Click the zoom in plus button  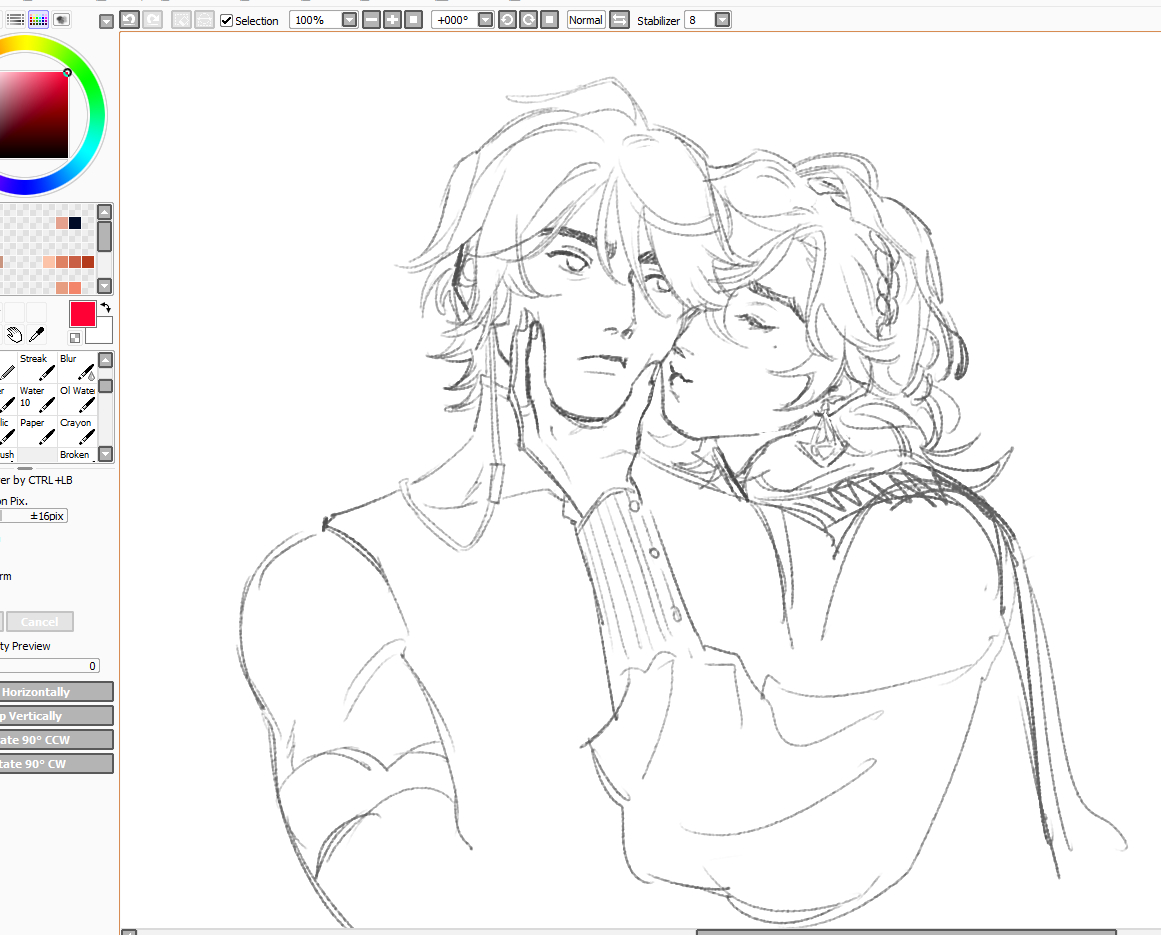coord(392,20)
